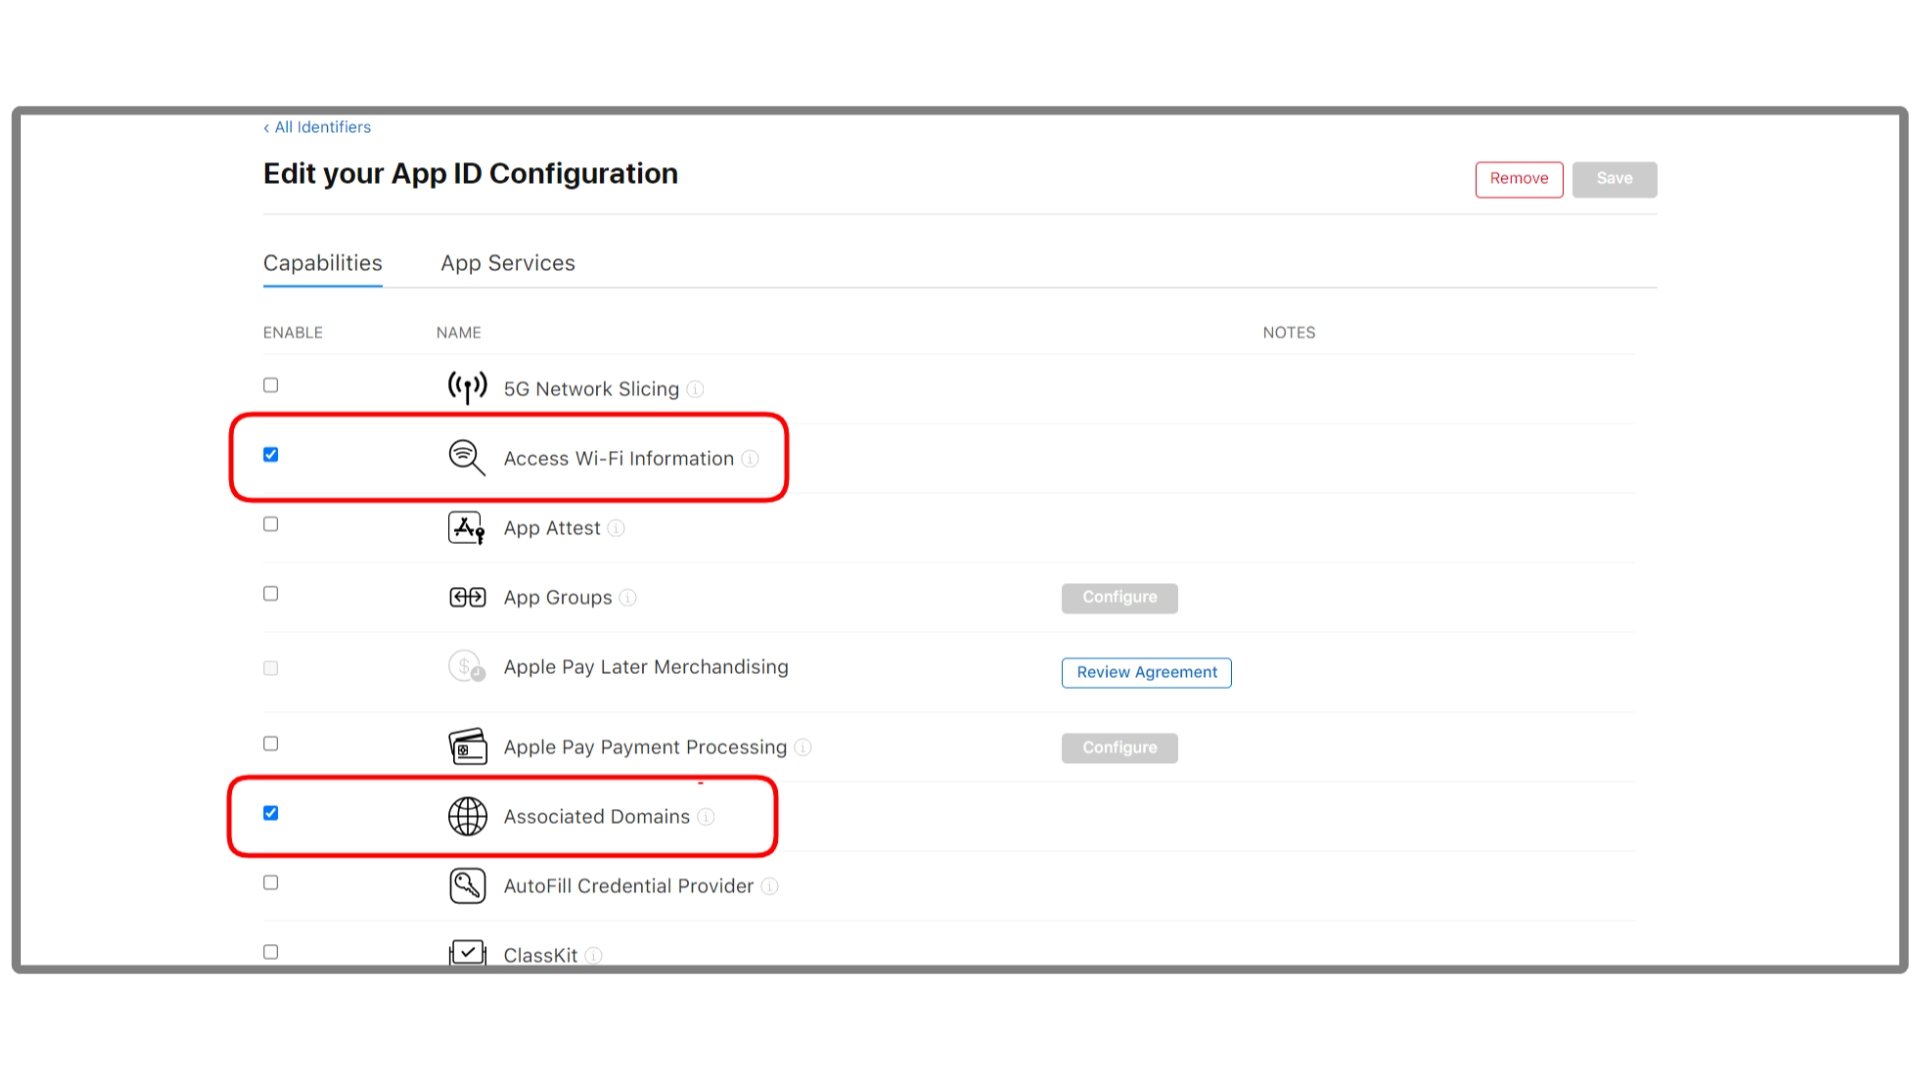1920x1080 pixels.
Task: Select the Capabilities tab
Action: (x=322, y=263)
